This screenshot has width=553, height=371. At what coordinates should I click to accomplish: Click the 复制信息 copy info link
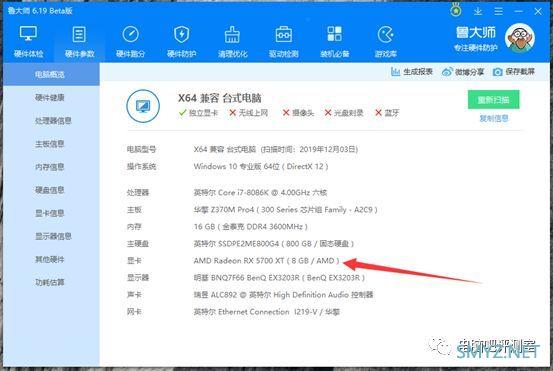pos(494,118)
